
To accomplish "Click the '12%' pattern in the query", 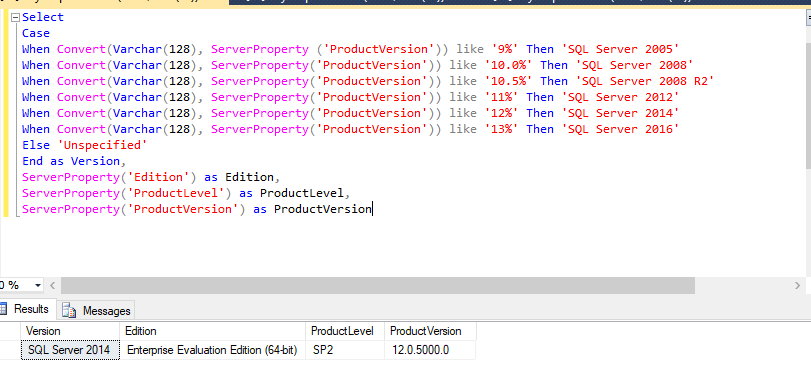I will click(x=502, y=113).
